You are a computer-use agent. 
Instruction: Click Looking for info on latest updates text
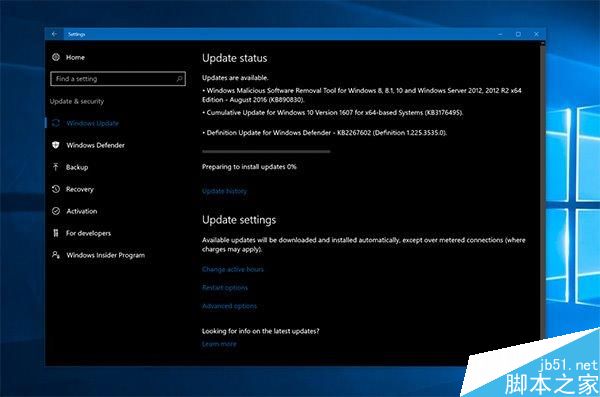(x=261, y=331)
